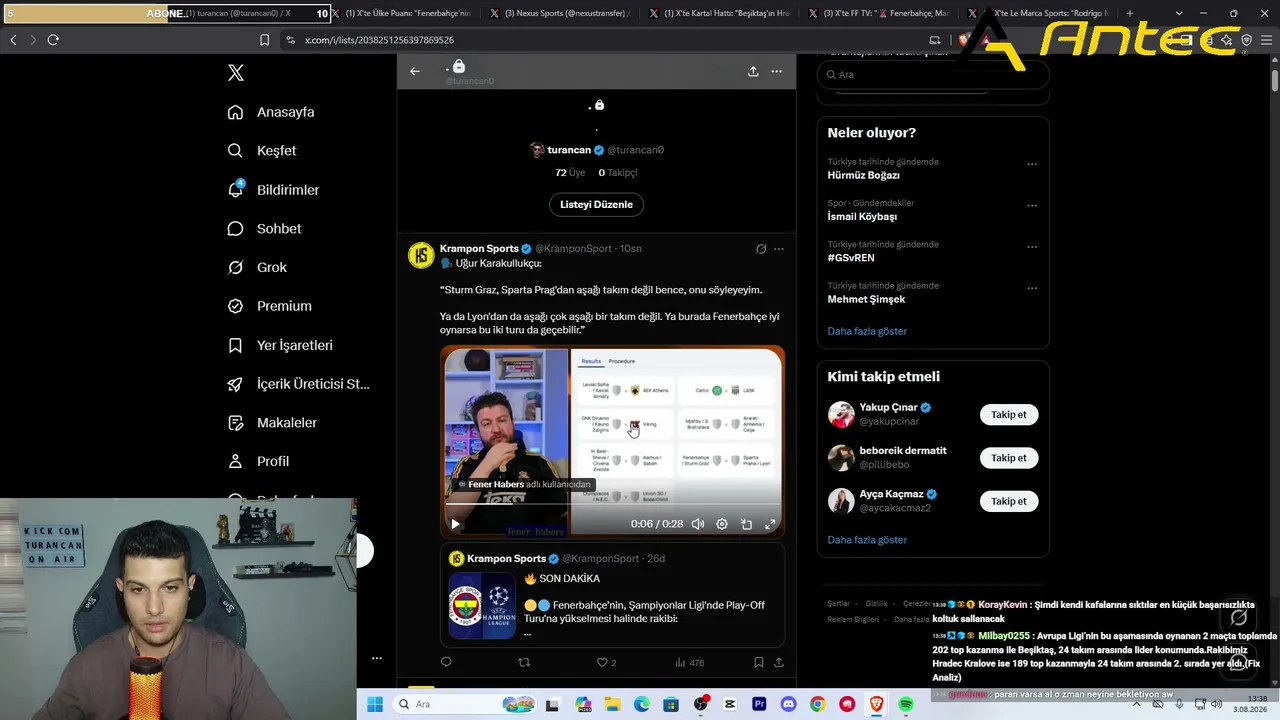The height and width of the screenshot is (720, 1280).
Task: View post analytics showing 476
Action: coord(690,662)
